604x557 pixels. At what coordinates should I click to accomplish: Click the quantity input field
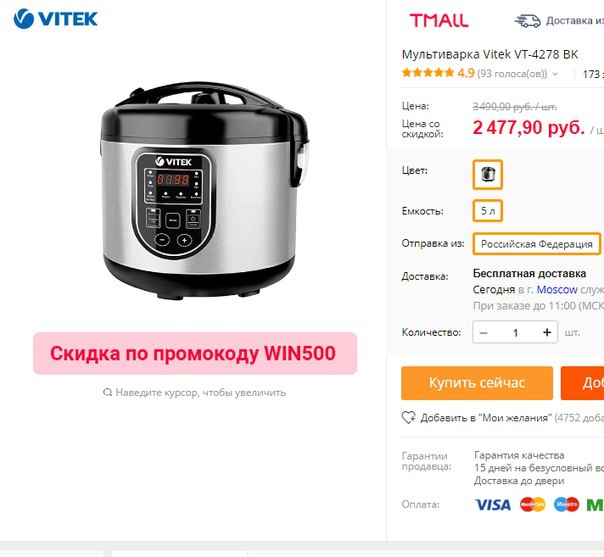click(x=515, y=332)
